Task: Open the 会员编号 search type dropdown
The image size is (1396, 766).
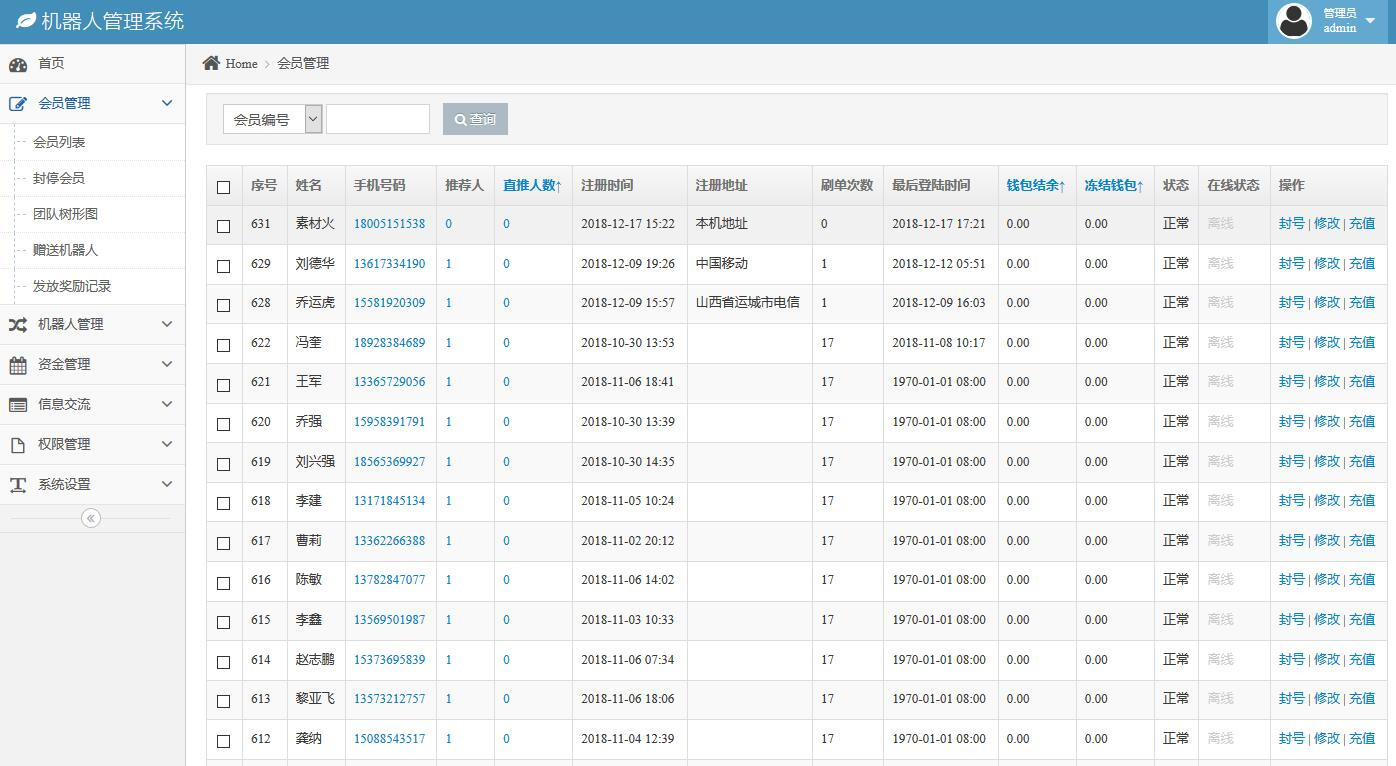Action: tap(272, 119)
